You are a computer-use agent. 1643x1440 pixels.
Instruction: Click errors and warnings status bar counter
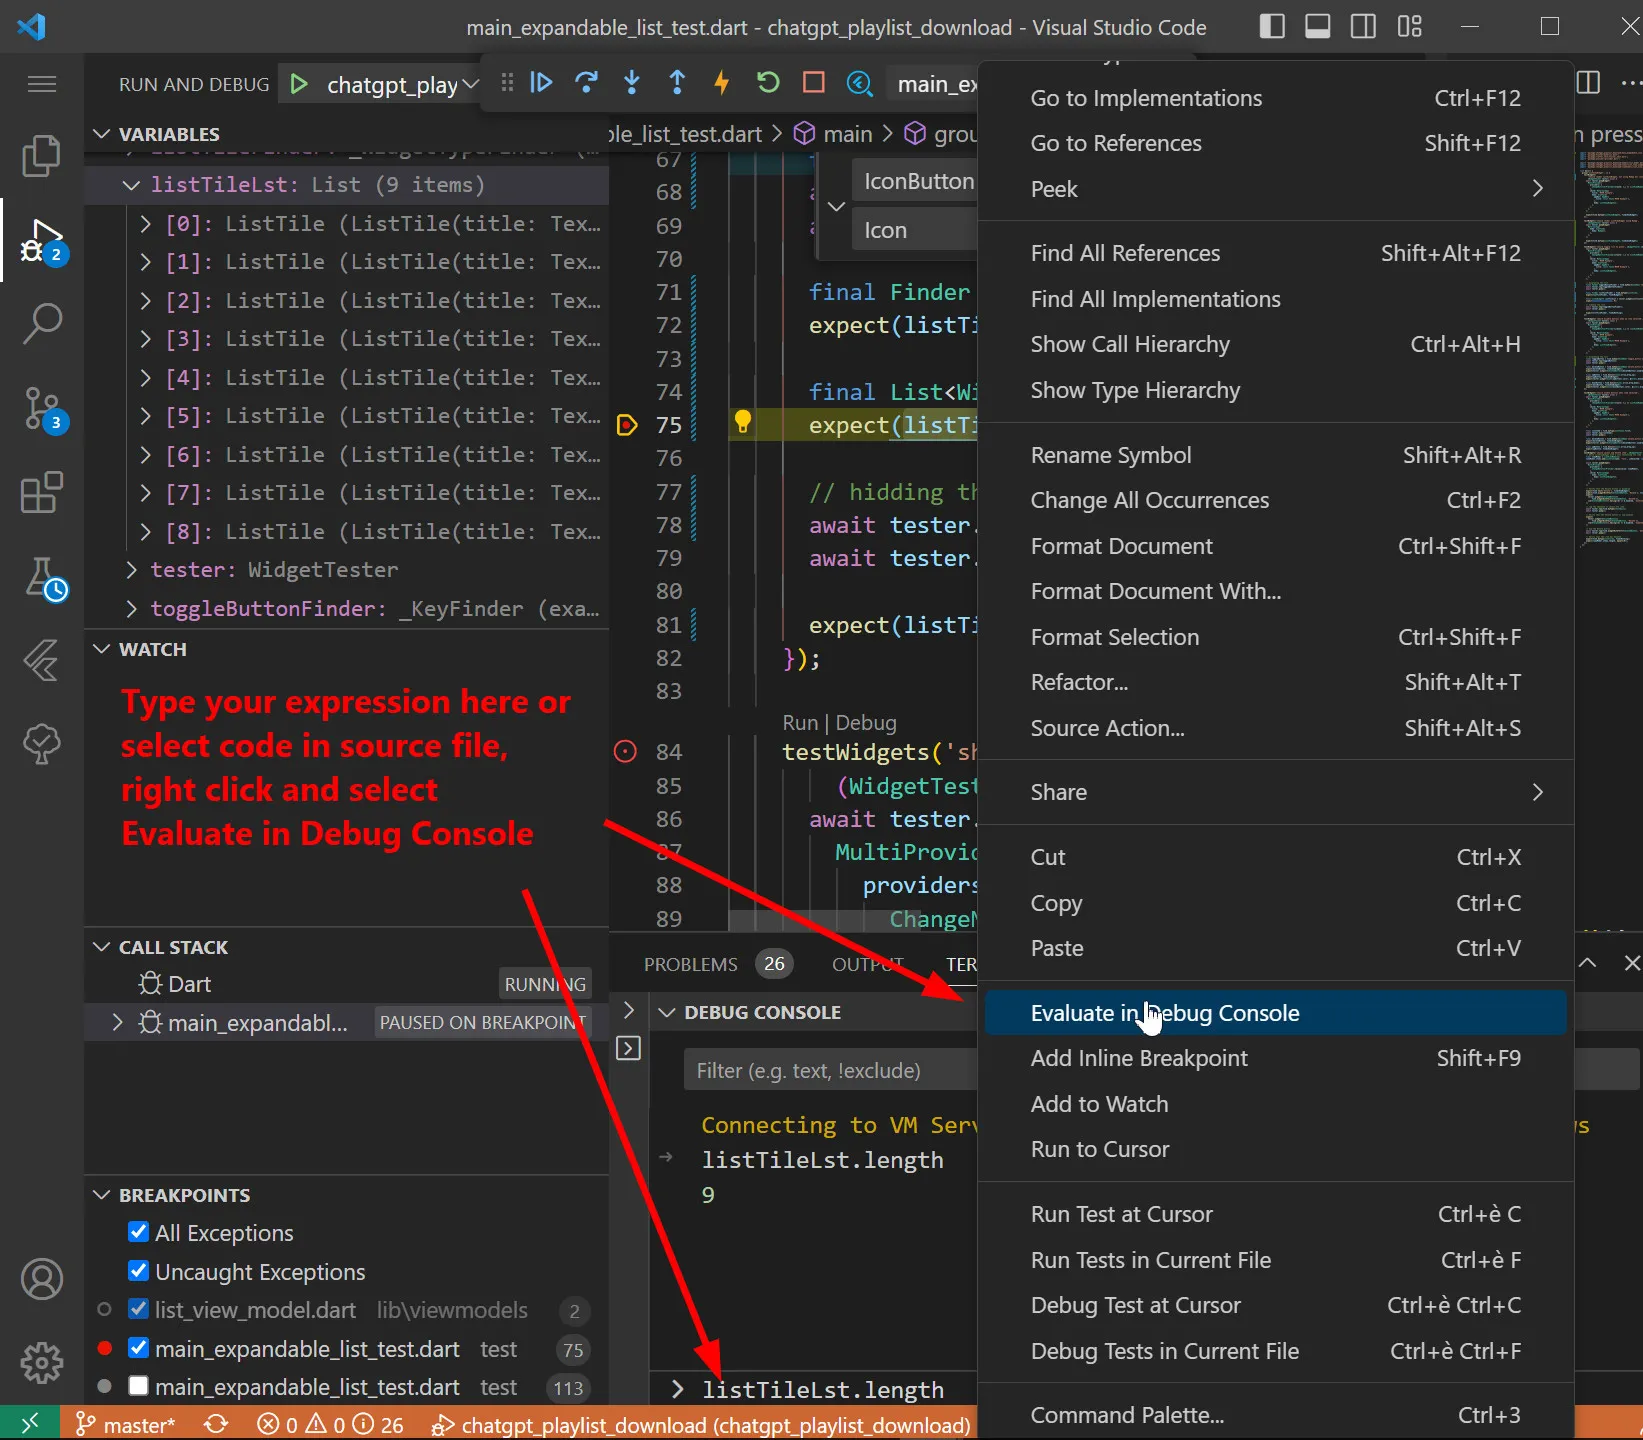330,1424
